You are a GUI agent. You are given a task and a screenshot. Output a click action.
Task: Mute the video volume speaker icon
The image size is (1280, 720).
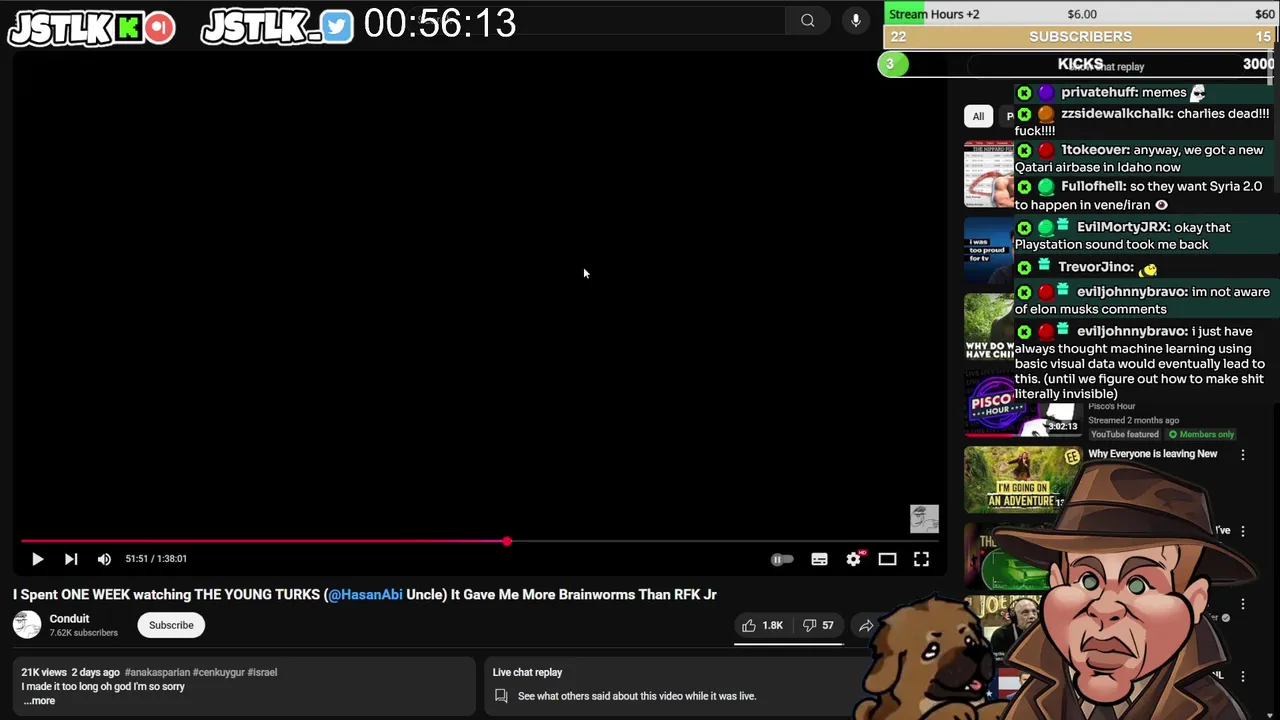point(104,559)
